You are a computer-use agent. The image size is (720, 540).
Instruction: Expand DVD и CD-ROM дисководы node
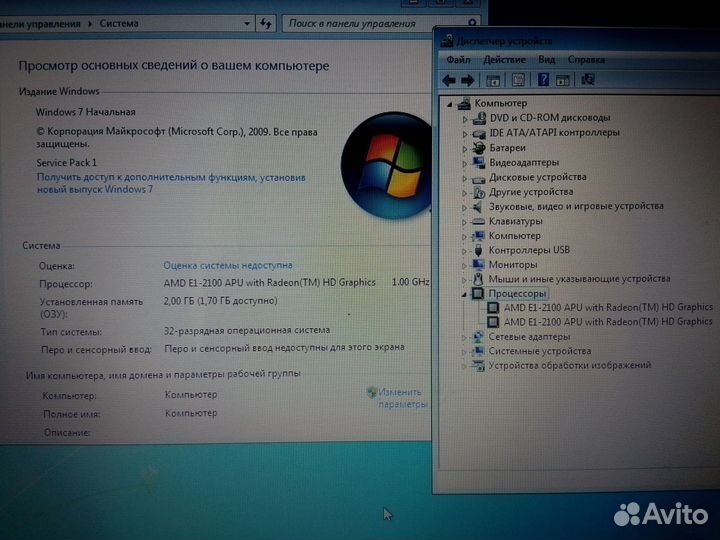pos(465,119)
